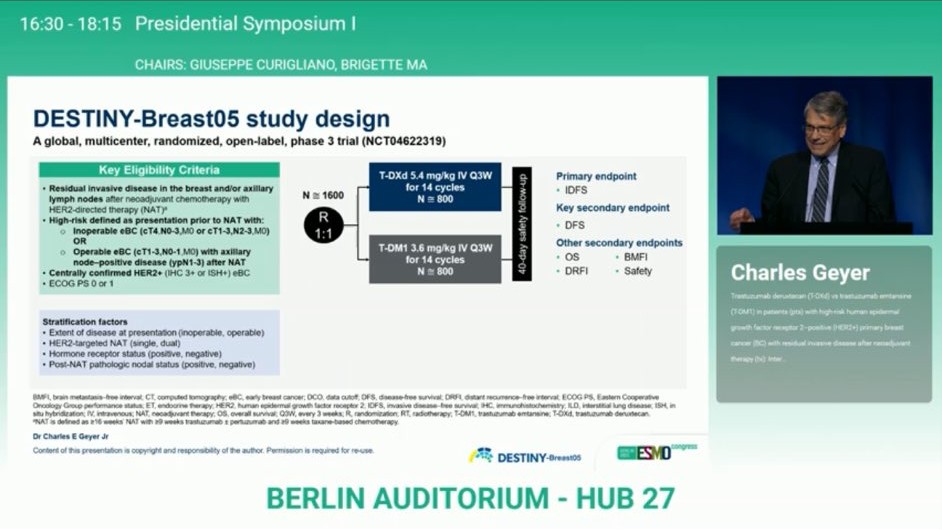
Task: Click the Presidential Symposium I session title
Action: point(245,23)
